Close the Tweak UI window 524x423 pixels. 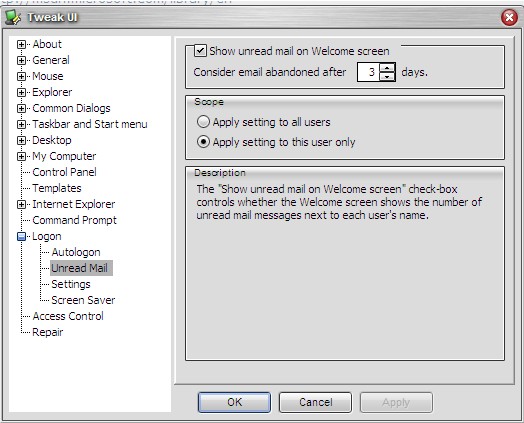point(509,17)
